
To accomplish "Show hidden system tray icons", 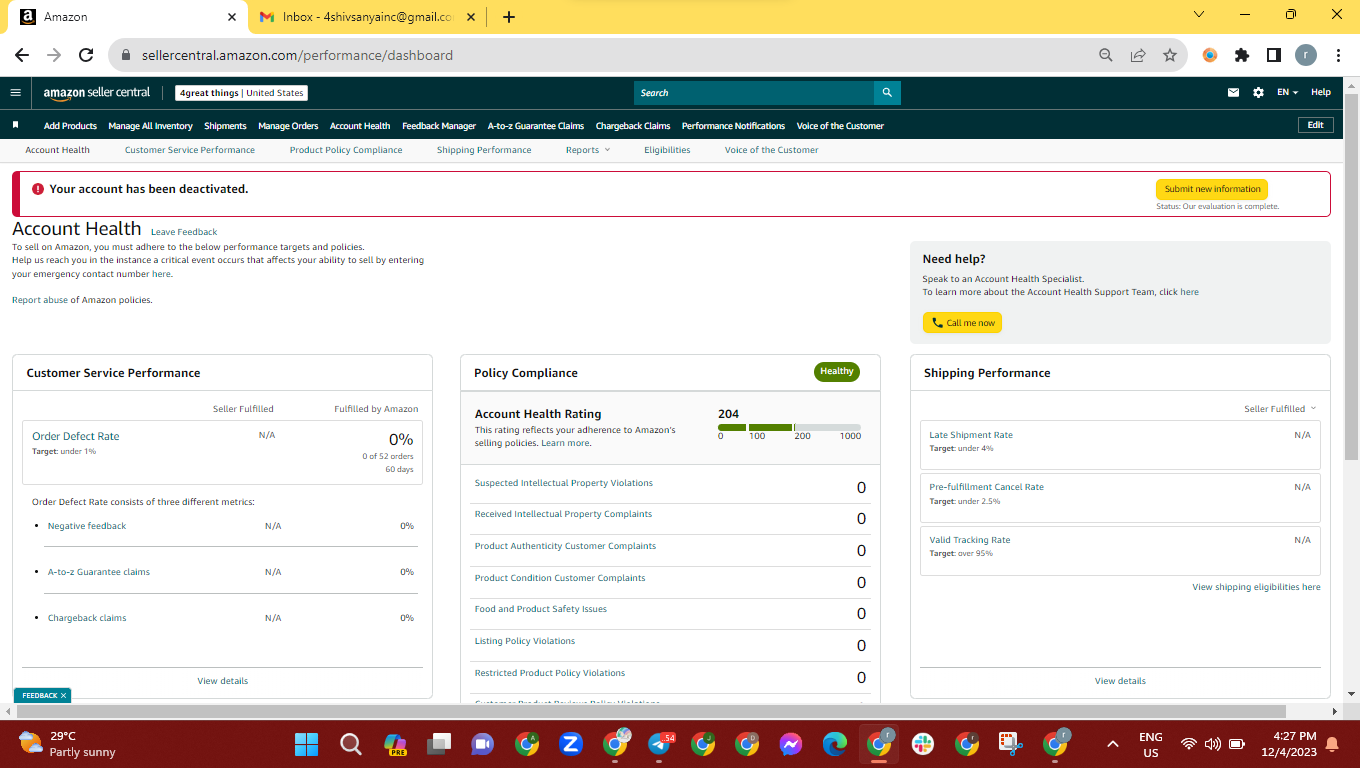I will (1112, 744).
